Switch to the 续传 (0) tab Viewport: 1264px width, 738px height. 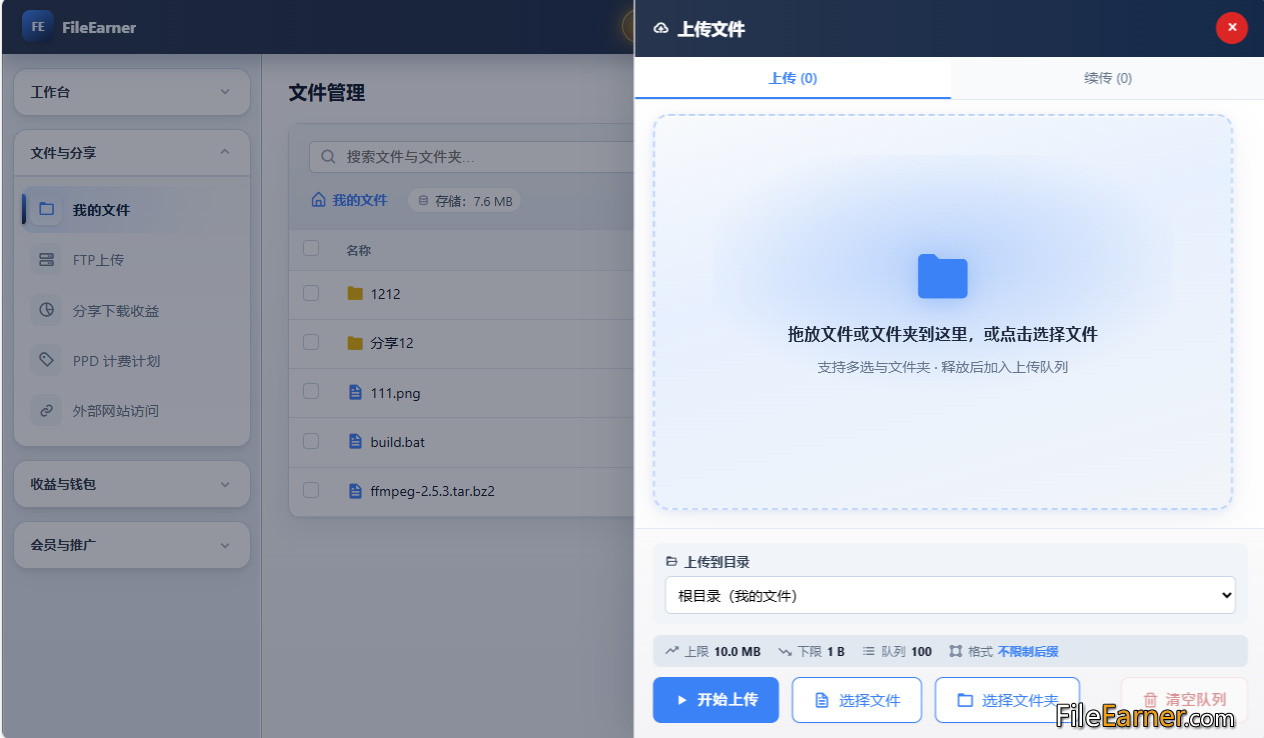point(1108,78)
